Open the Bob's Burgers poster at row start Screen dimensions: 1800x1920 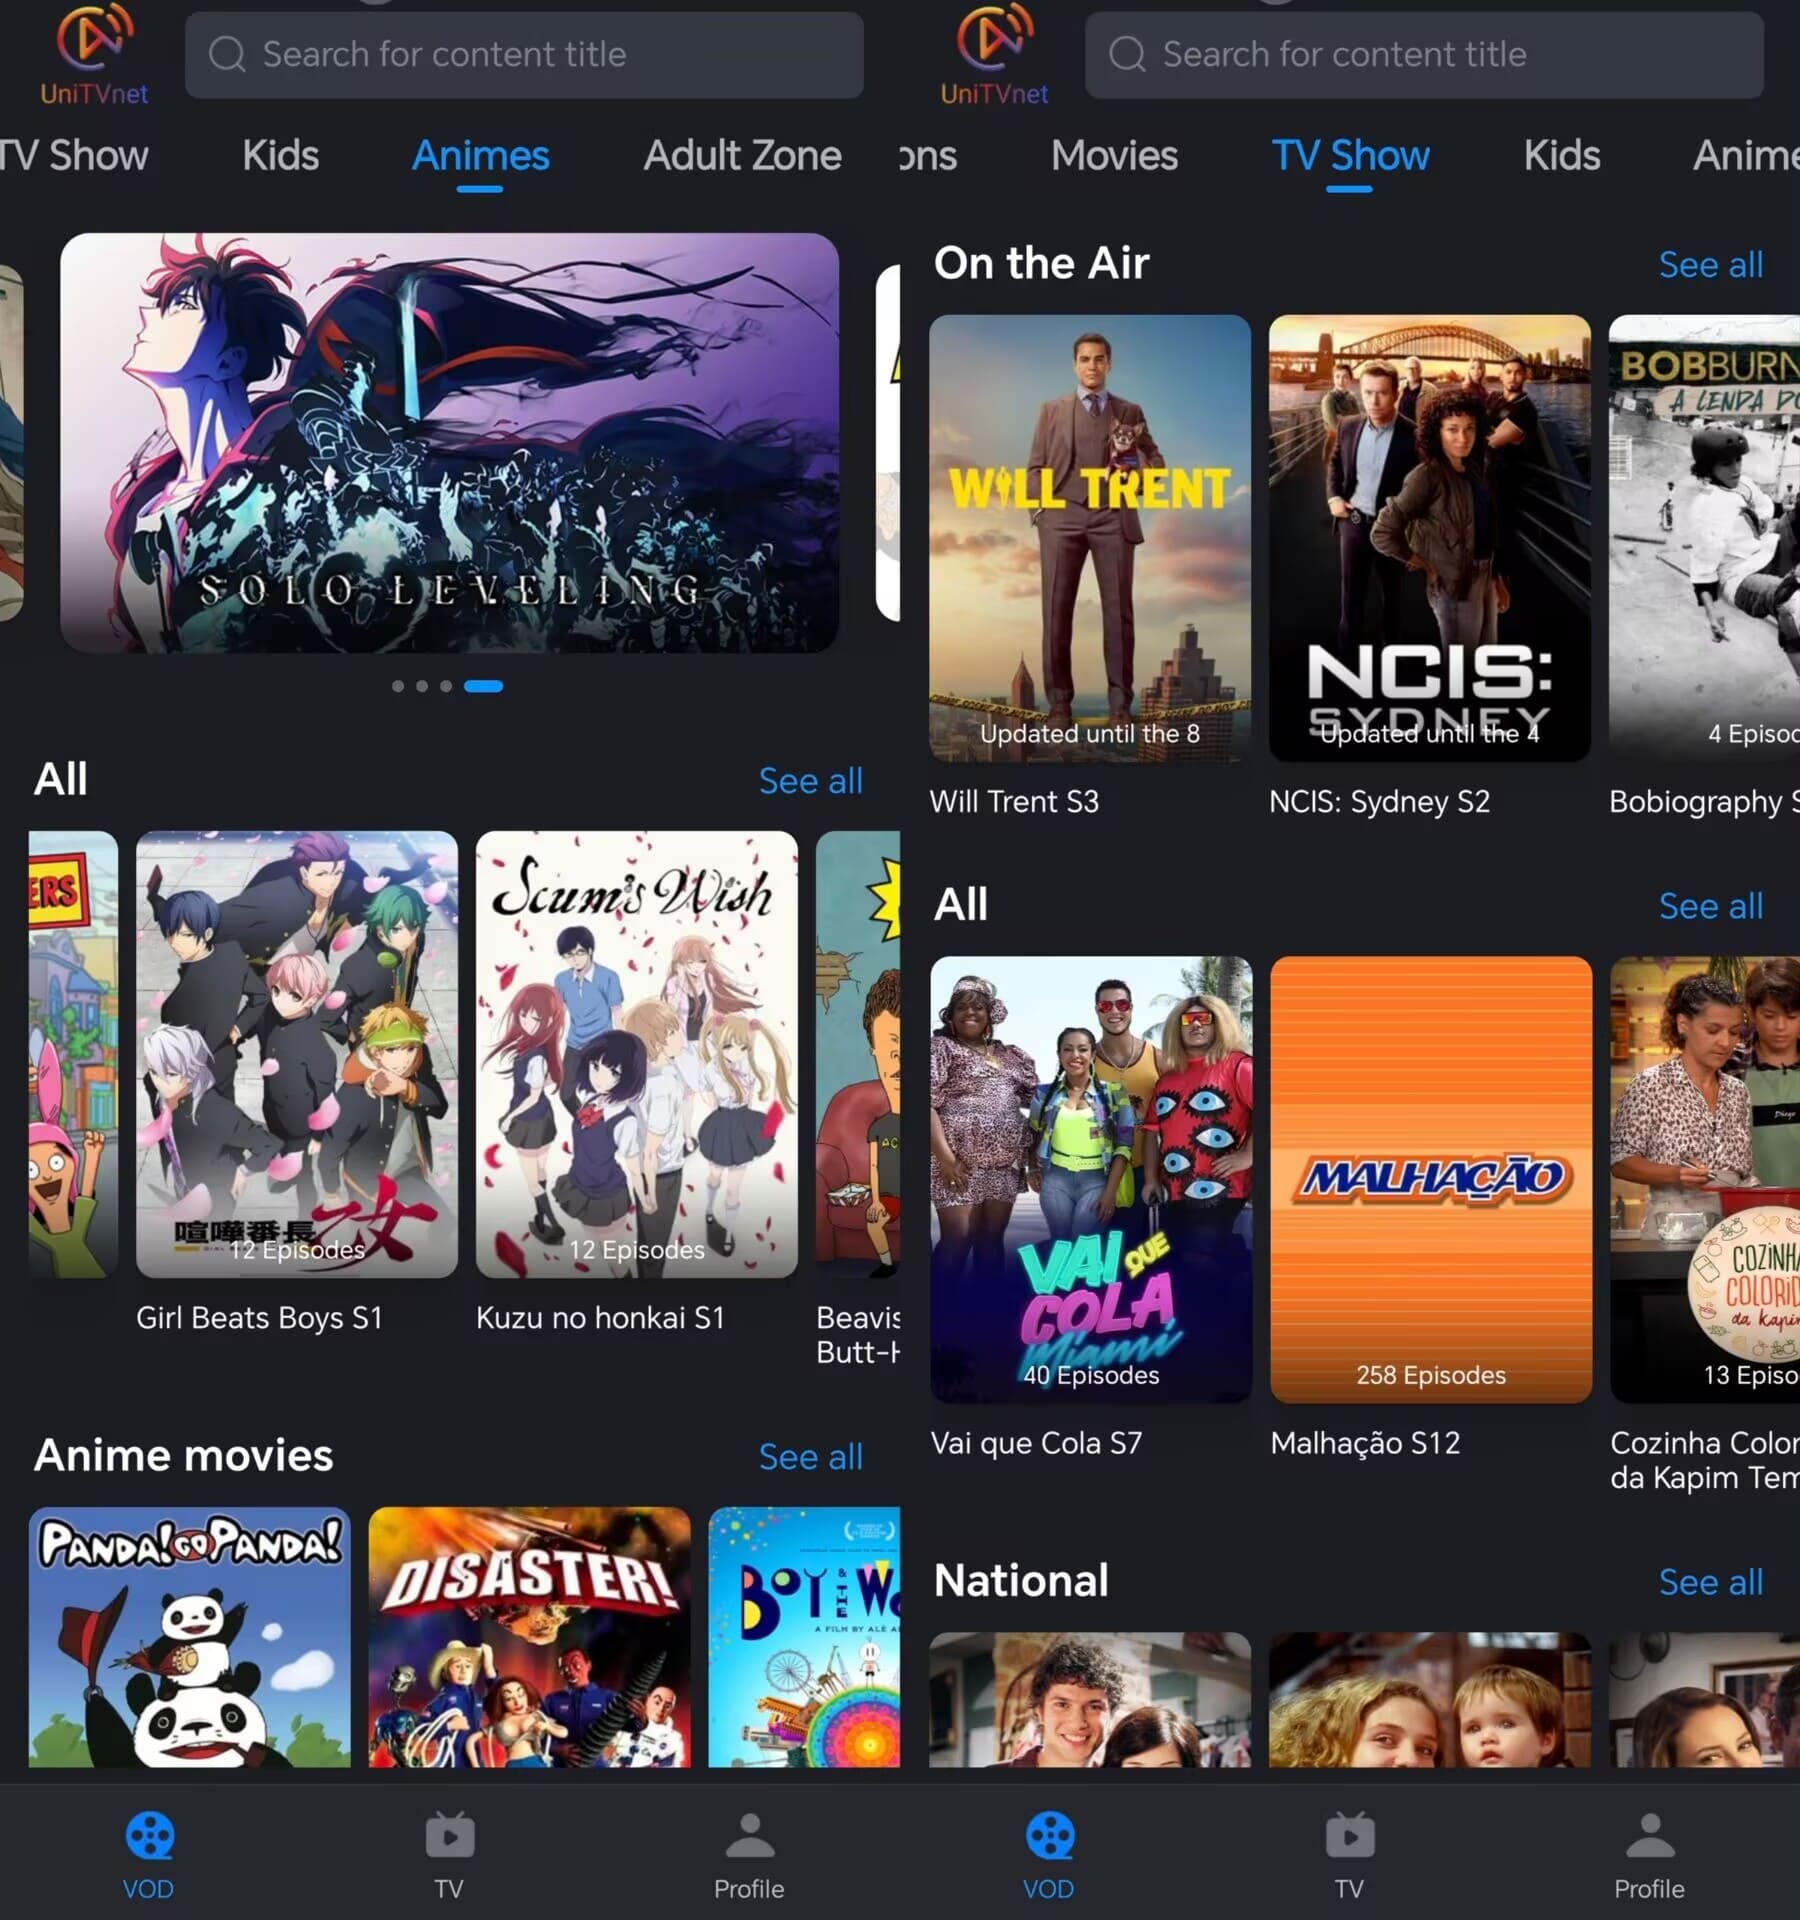point(73,1054)
